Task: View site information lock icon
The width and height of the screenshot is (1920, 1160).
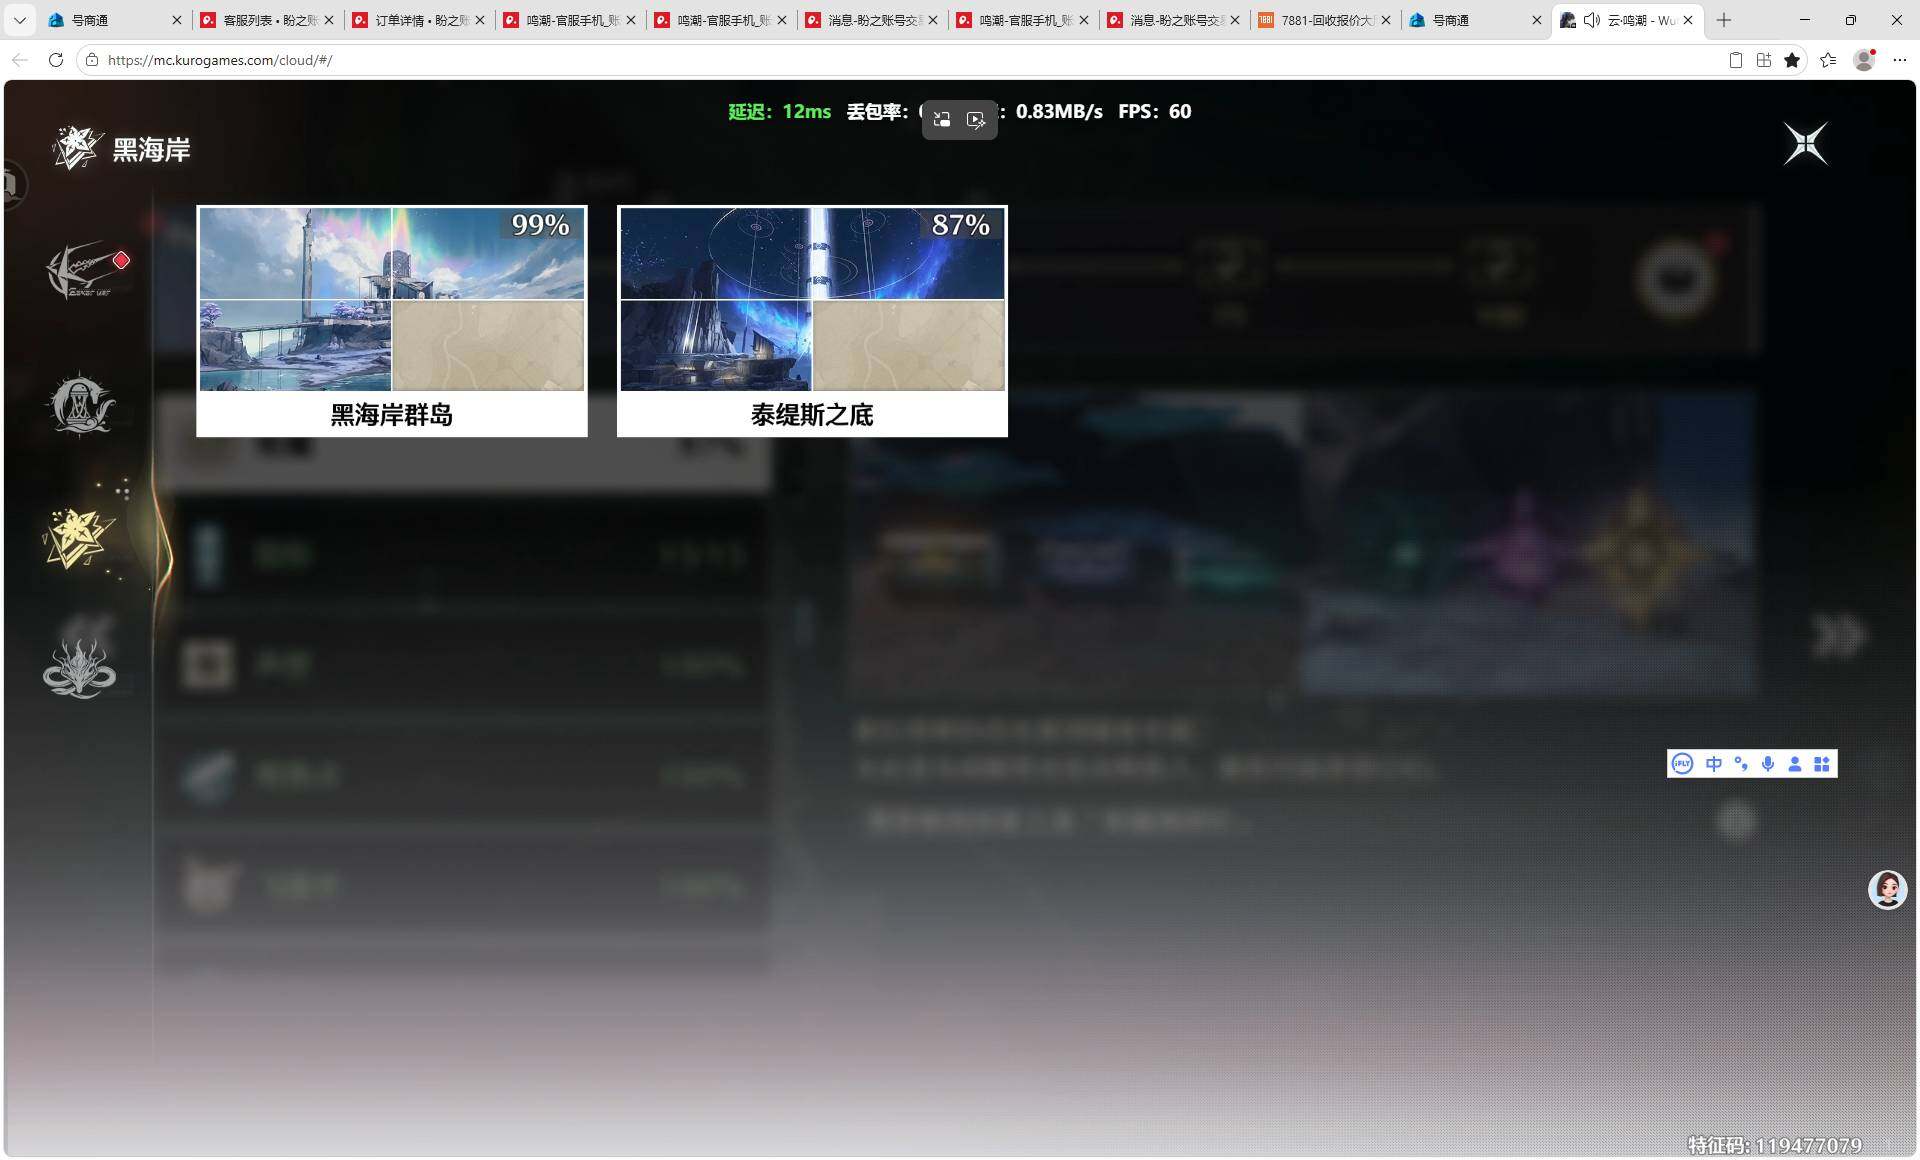Action: pos(91,60)
